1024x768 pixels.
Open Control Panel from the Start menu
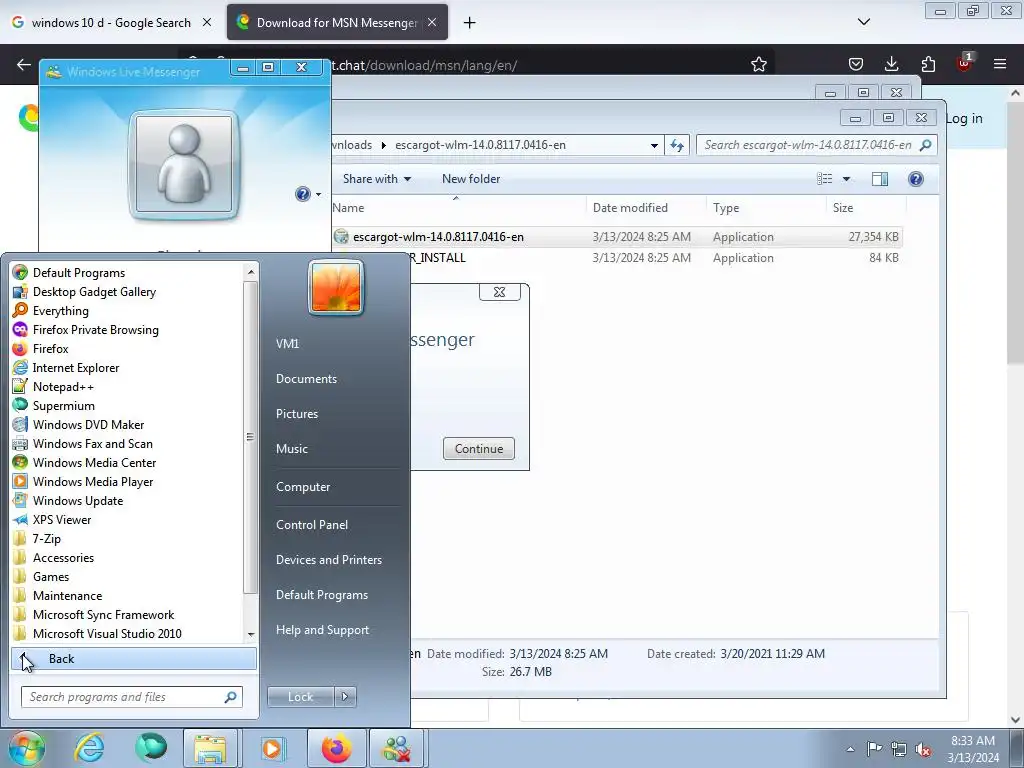coord(312,525)
